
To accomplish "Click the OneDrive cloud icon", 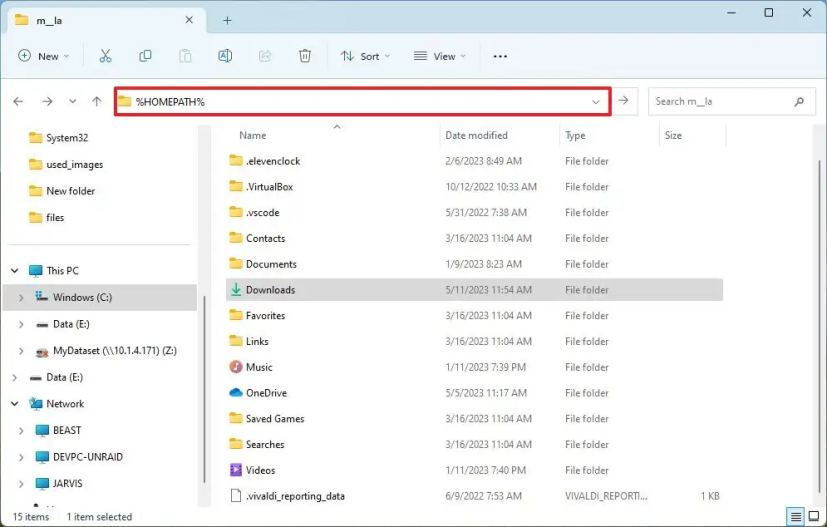I will pyautogui.click(x=236, y=392).
